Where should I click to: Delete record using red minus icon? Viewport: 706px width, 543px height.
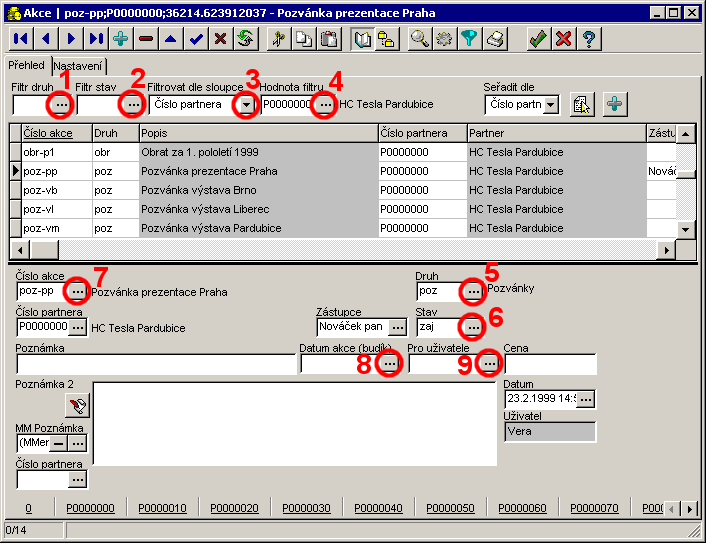click(x=146, y=39)
